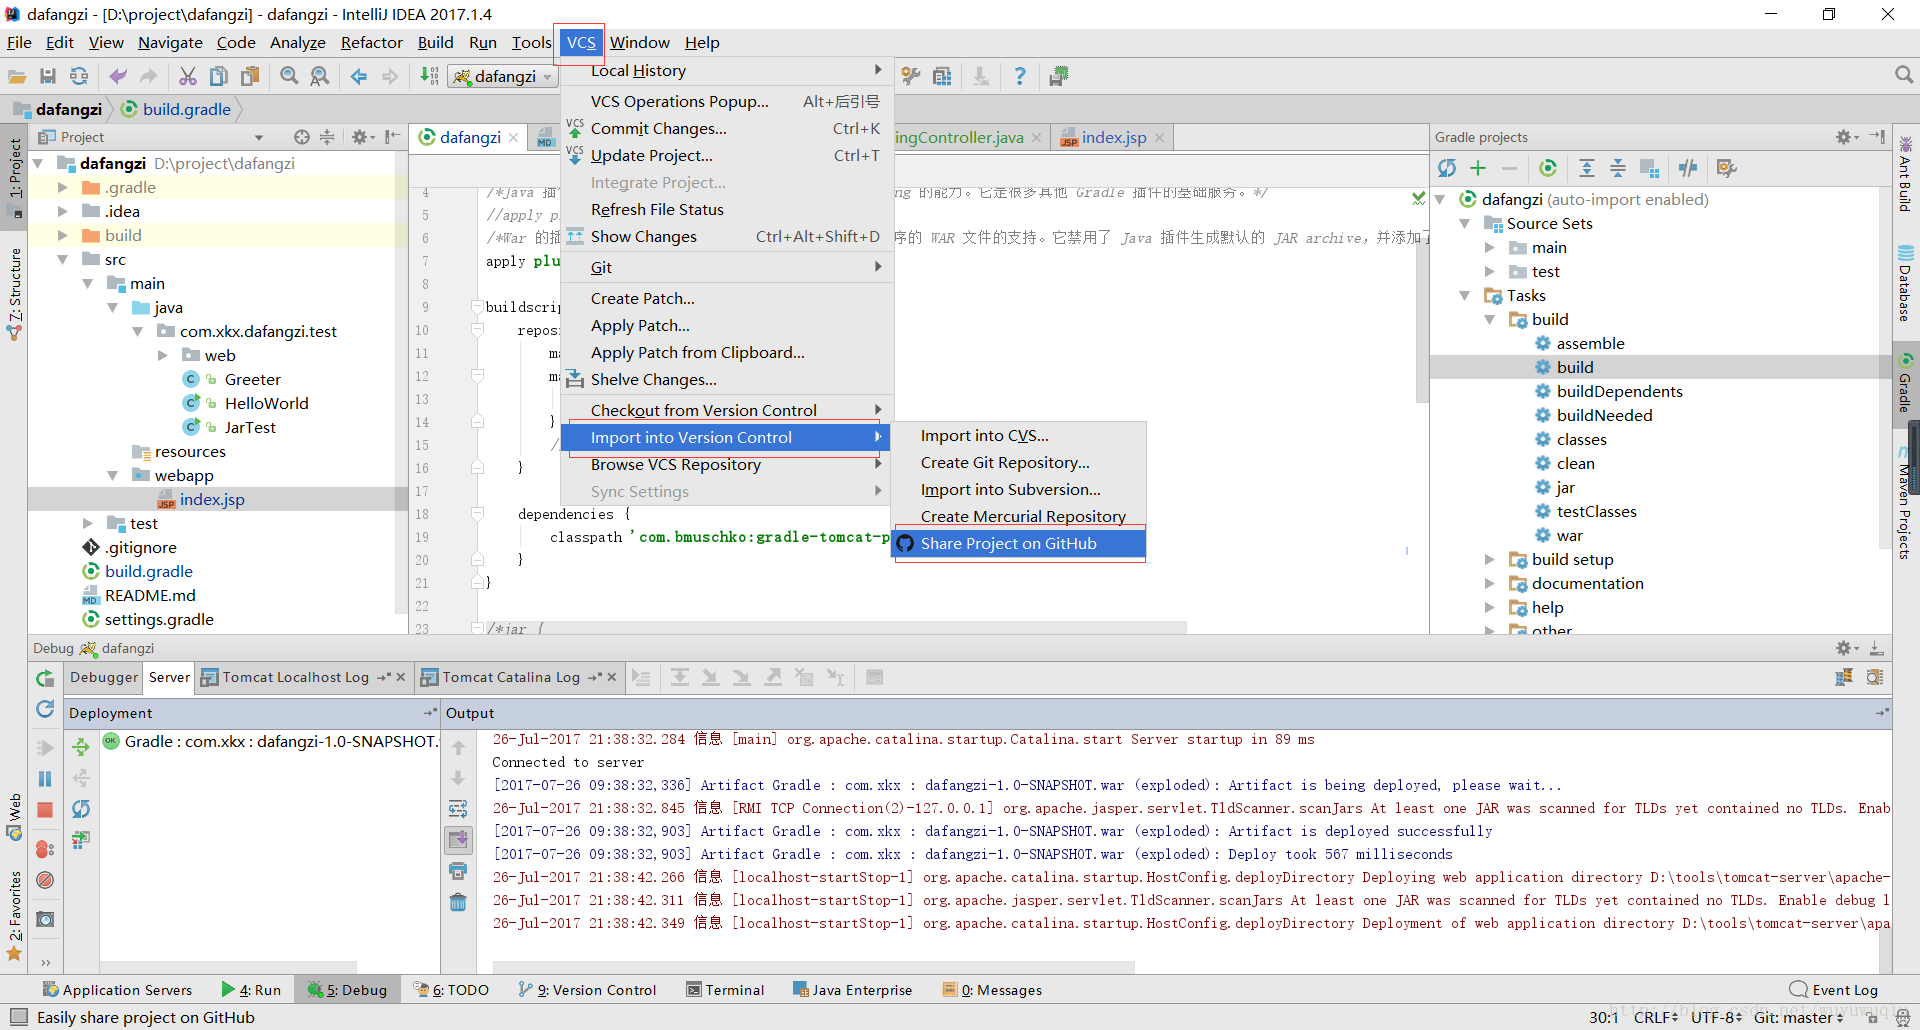Click Execute Gradle Task icon

coord(1548,168)
